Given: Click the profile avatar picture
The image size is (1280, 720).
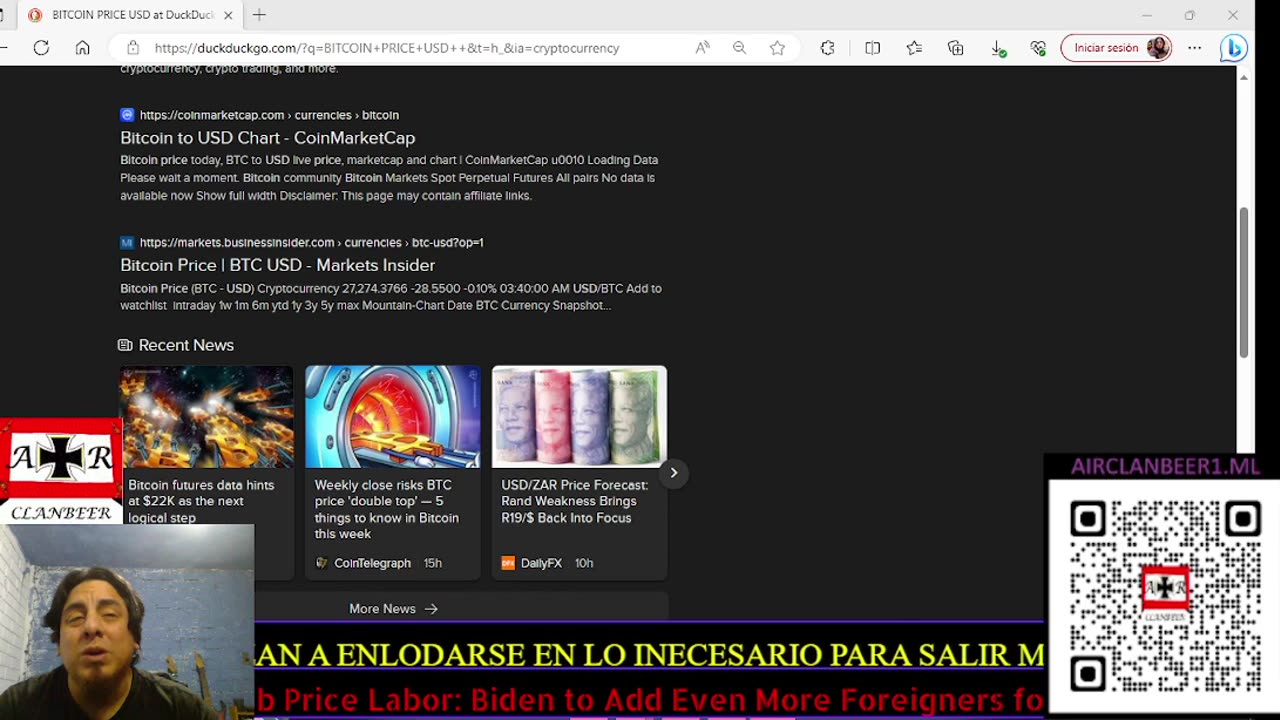Looking at the screenshot, I should point(1158,47).
